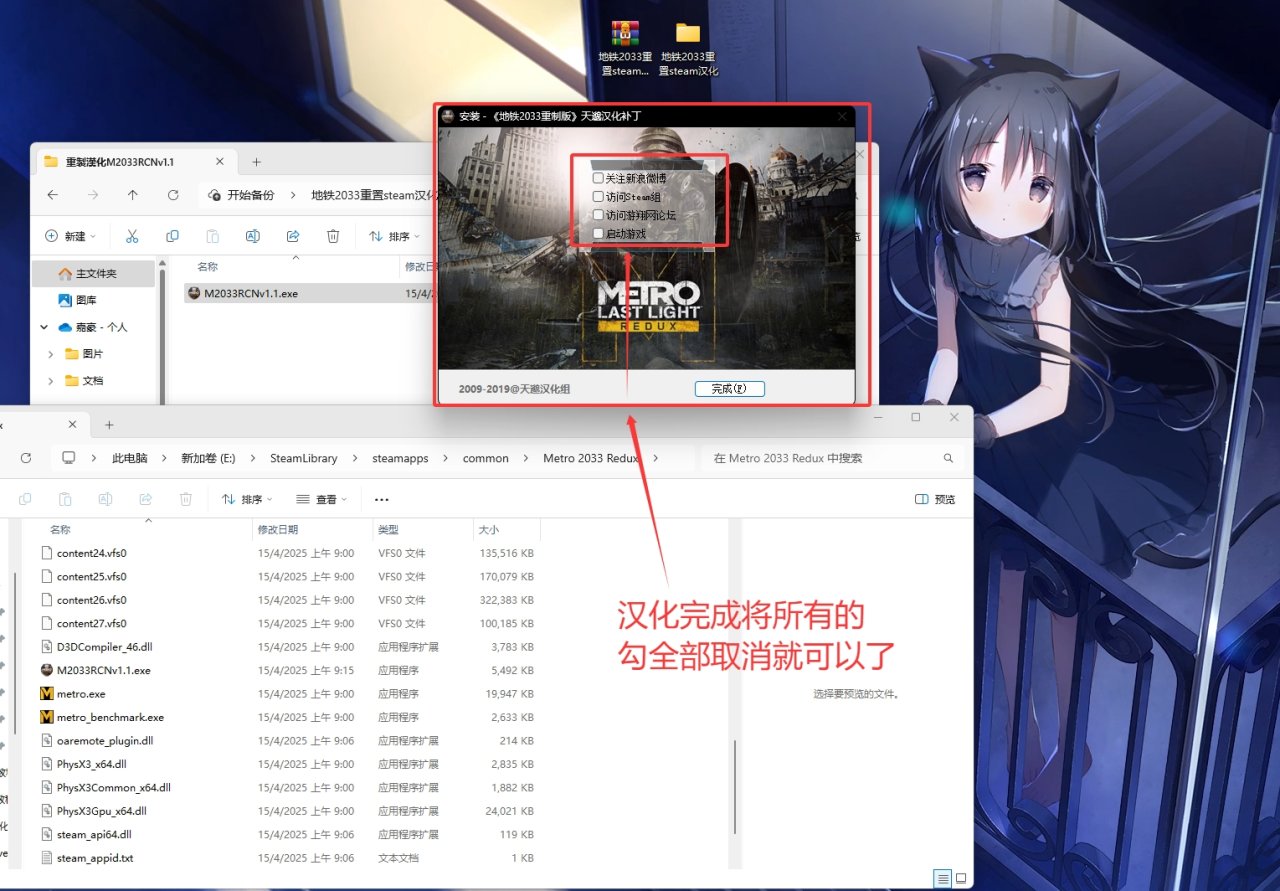Image resolution: width=1280 pixels, height=891 pixels.
Task: Refresh the 重製漢化M2033RCNv1.1 window
Action: coord(173,195)
